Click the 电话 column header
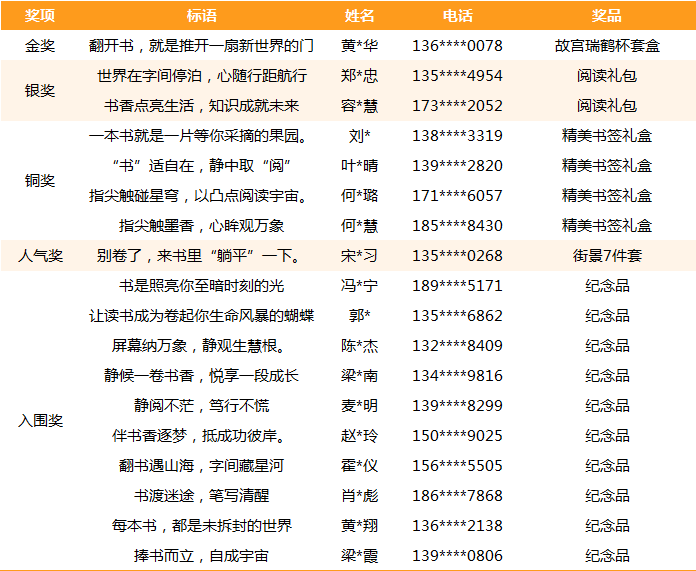 (458, 16)
